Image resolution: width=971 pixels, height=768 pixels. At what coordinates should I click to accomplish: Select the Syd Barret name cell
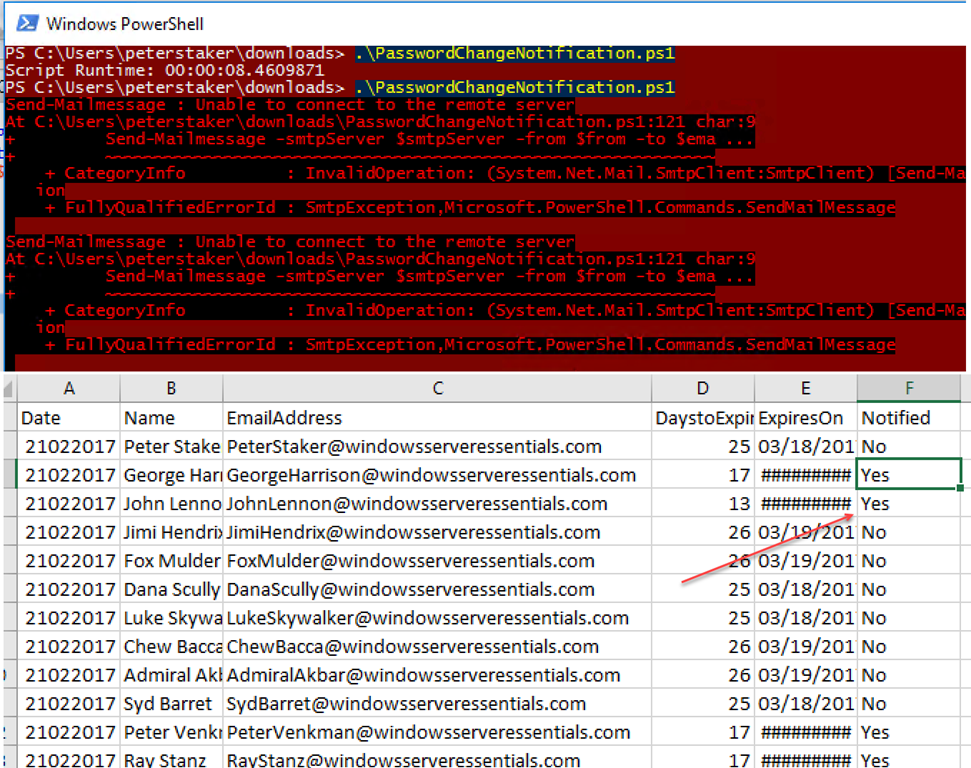tap(171, 704)
